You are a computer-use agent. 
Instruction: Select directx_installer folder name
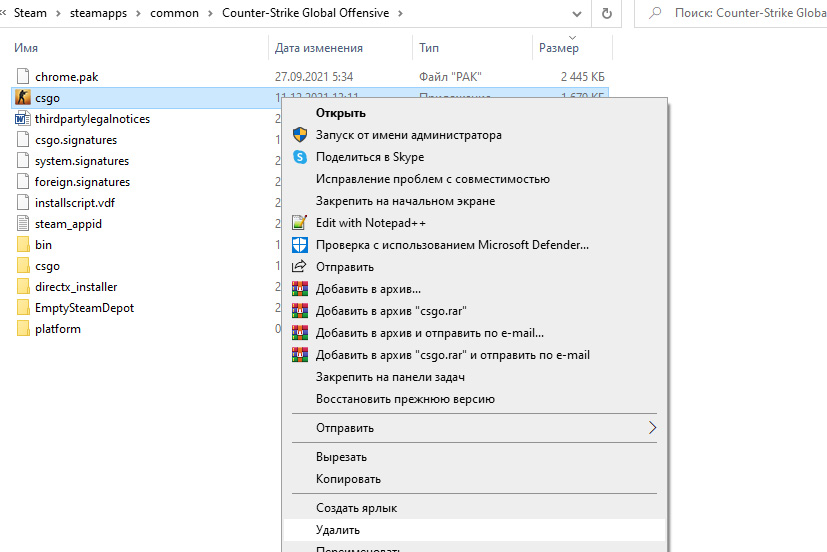coord(76,287)
